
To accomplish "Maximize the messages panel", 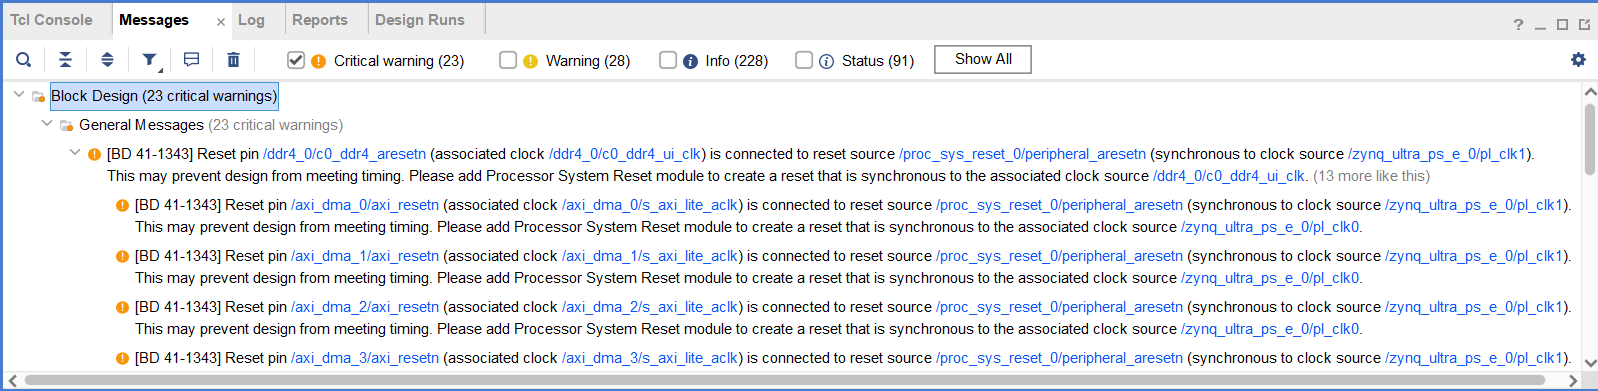I will coord(1562,24).
